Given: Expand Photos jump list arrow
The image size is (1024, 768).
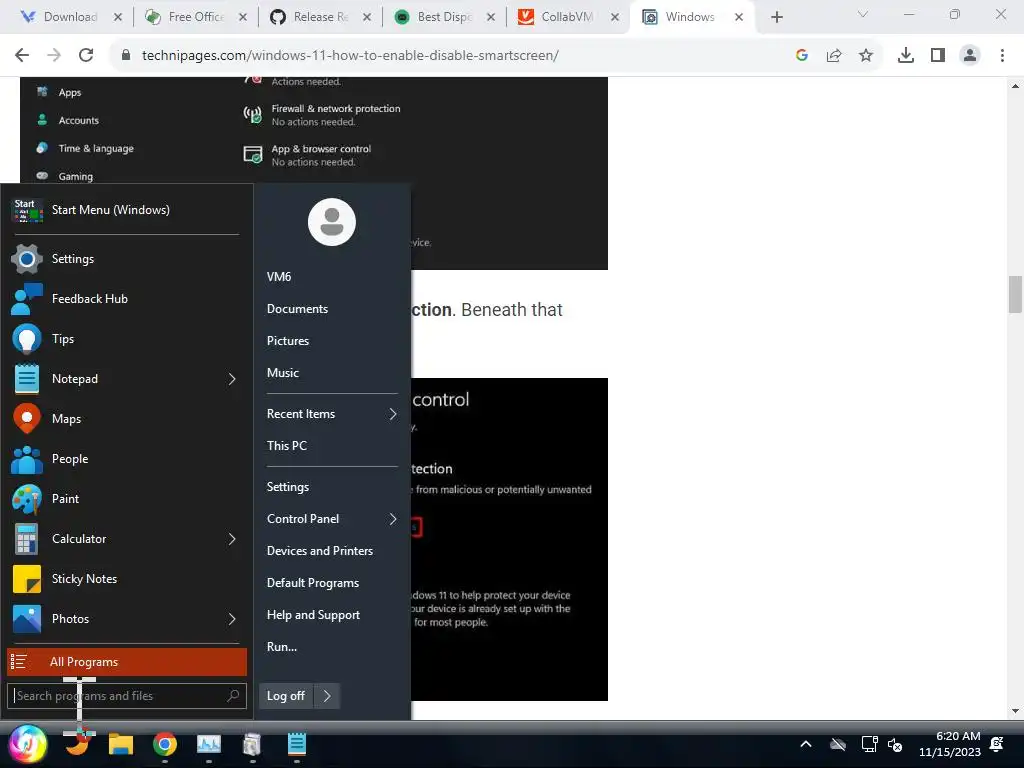Looking at the screenshot, I should 232,618.
